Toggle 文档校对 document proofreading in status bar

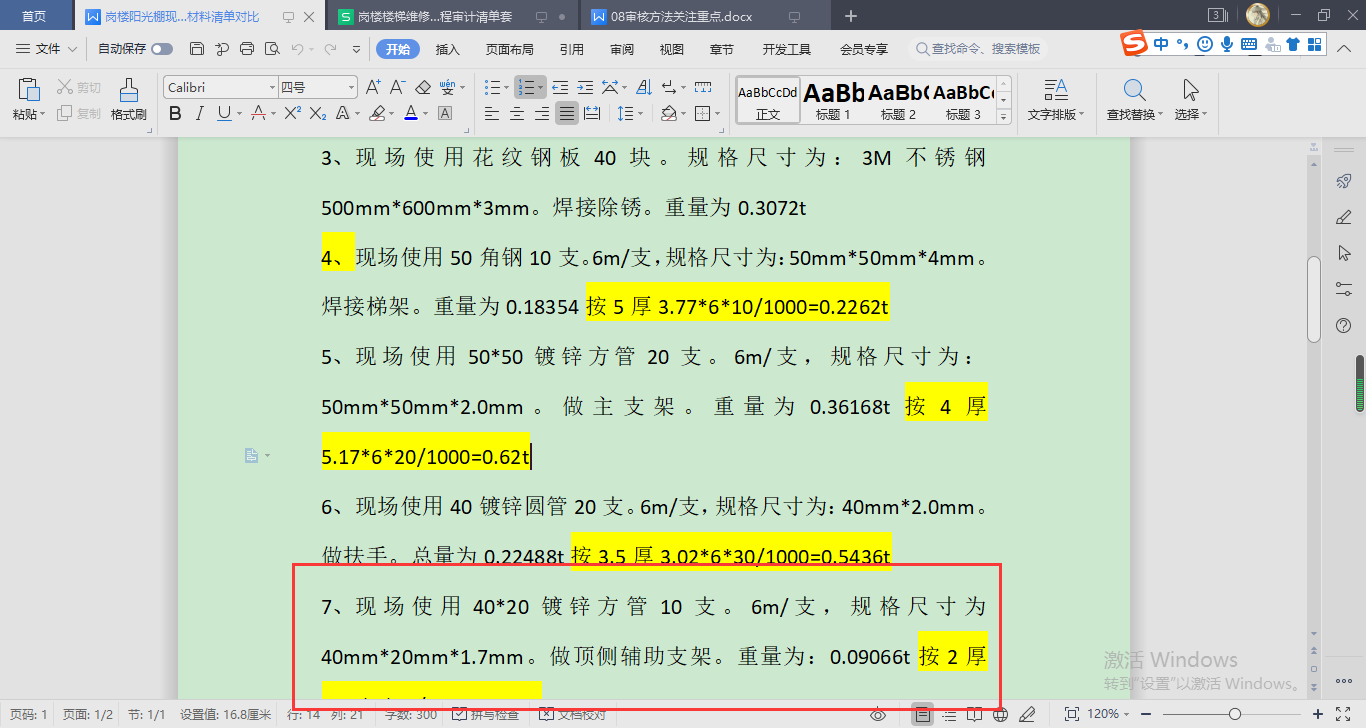(572, 715)
